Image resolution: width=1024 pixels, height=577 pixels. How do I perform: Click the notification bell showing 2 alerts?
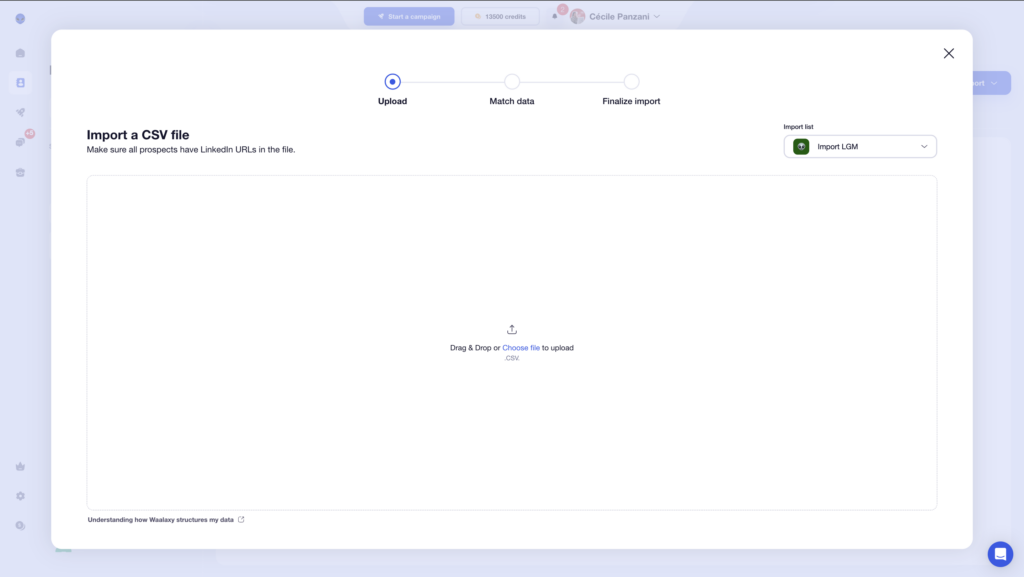pyautogui.click(x=557, y=16)
